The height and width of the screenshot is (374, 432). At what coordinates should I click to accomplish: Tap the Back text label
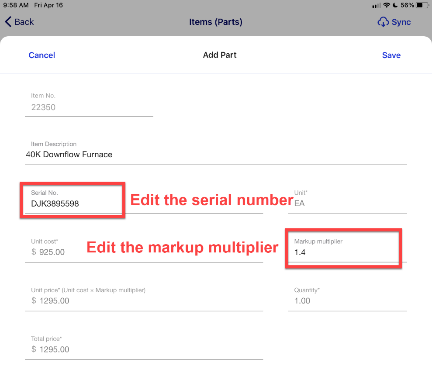(x=24, y=22)
